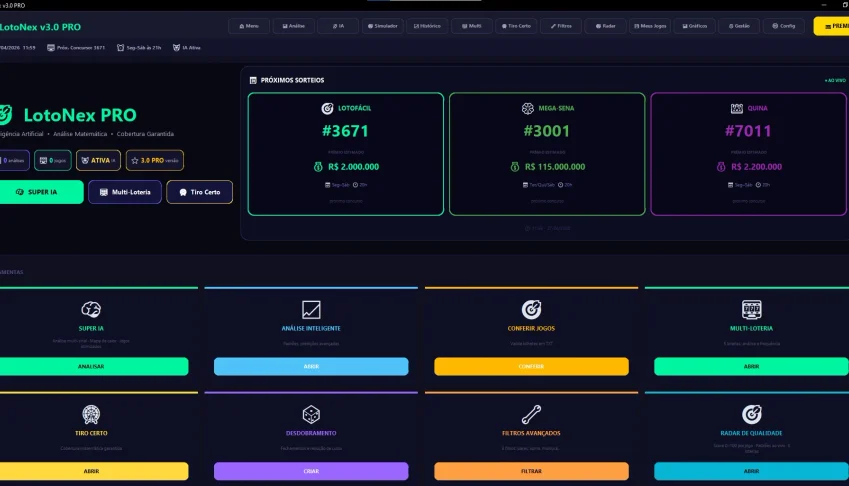Go to Meus Jogos

coord(650,26)
